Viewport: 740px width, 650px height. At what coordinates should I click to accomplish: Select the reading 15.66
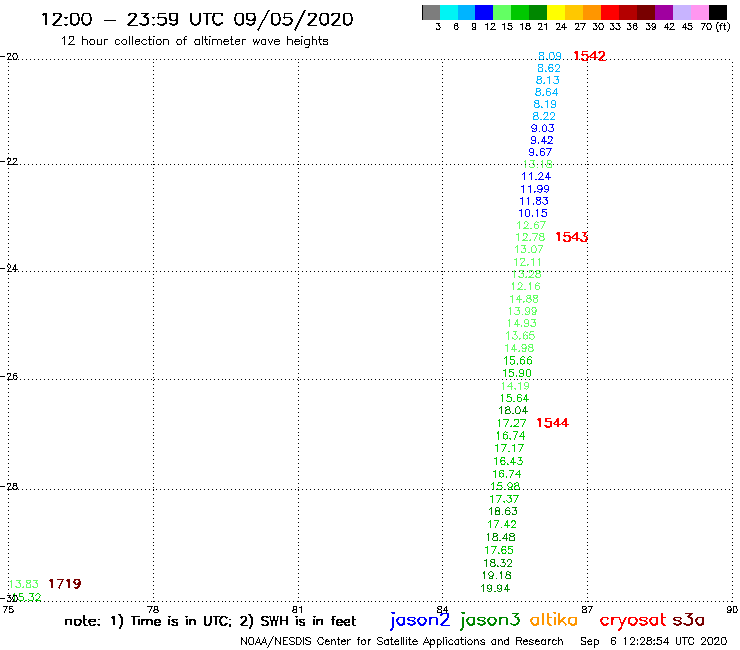click(518, 361)
